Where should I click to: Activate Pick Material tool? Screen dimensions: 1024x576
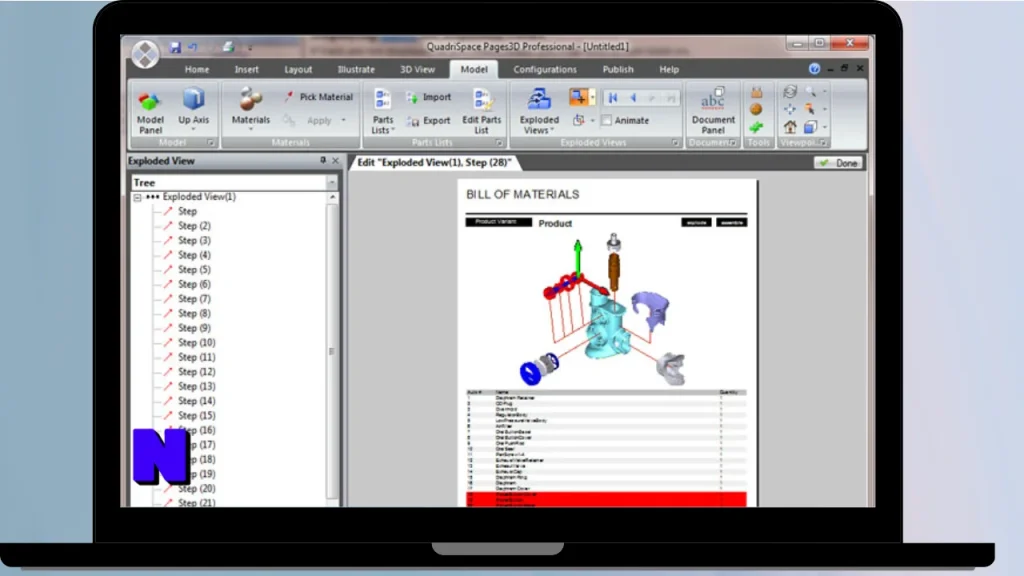point(319,97)
